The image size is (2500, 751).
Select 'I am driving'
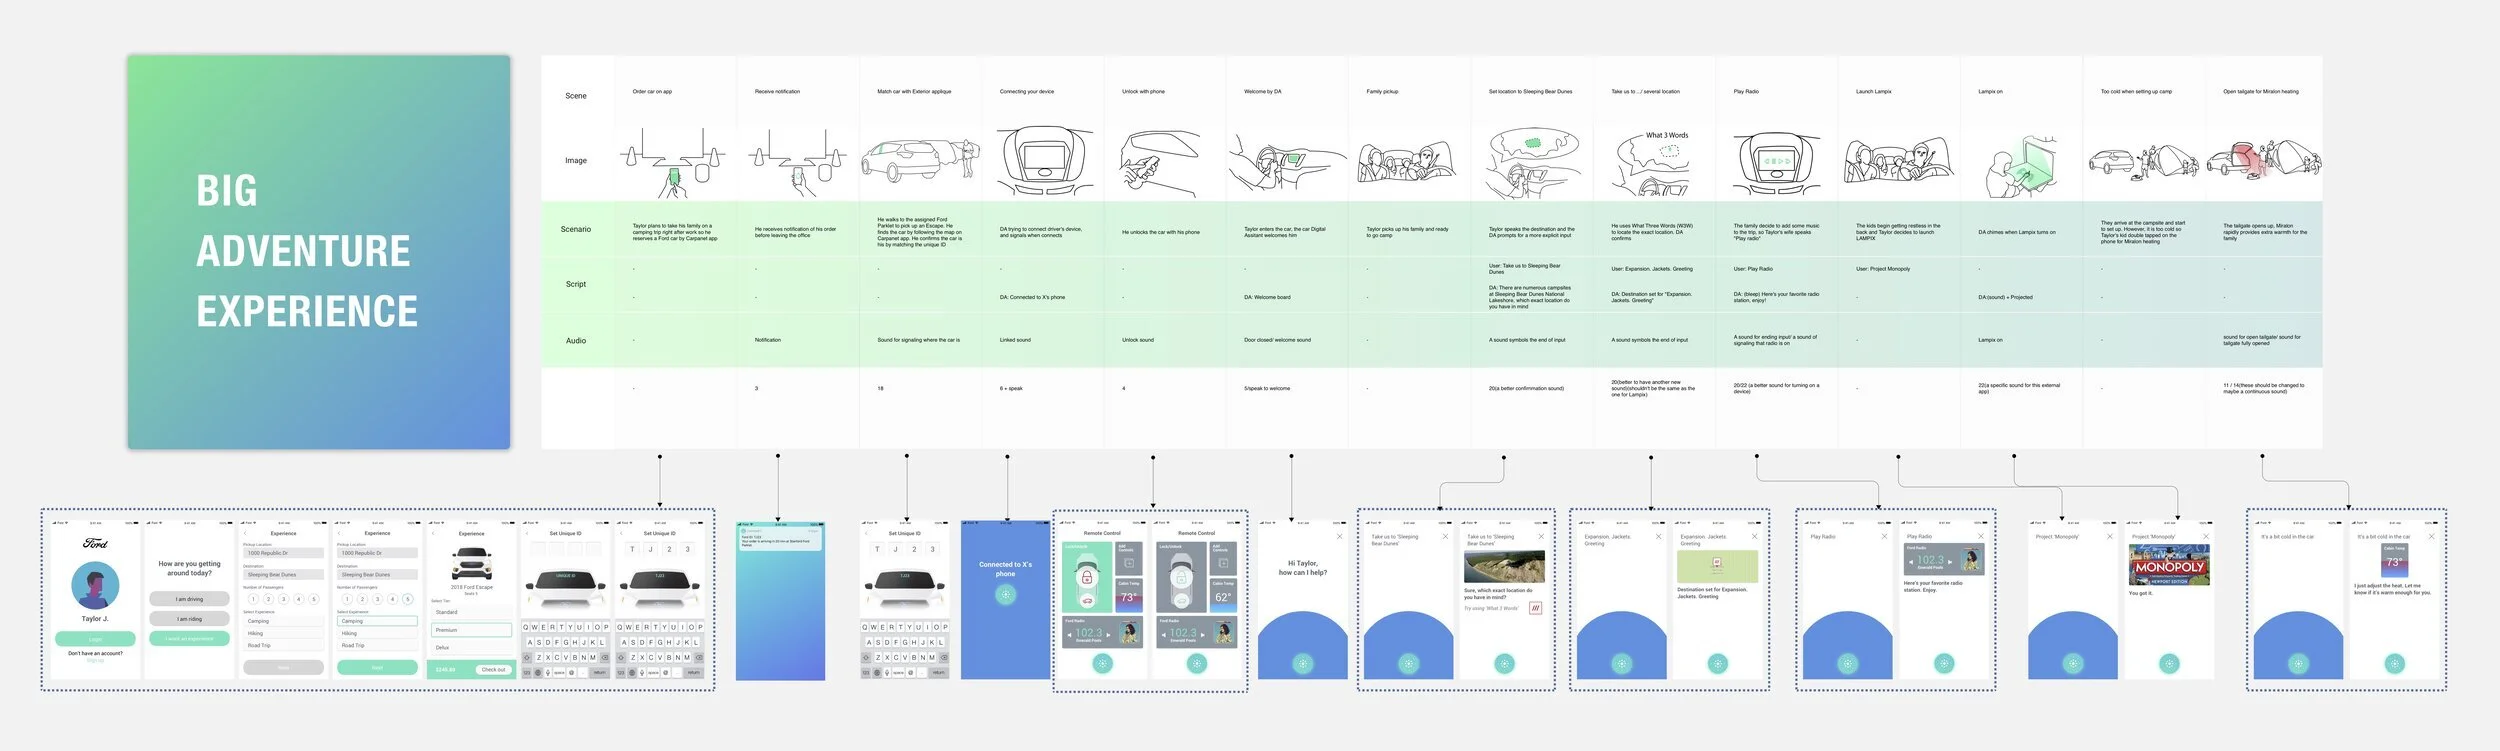tap(189, 599)
